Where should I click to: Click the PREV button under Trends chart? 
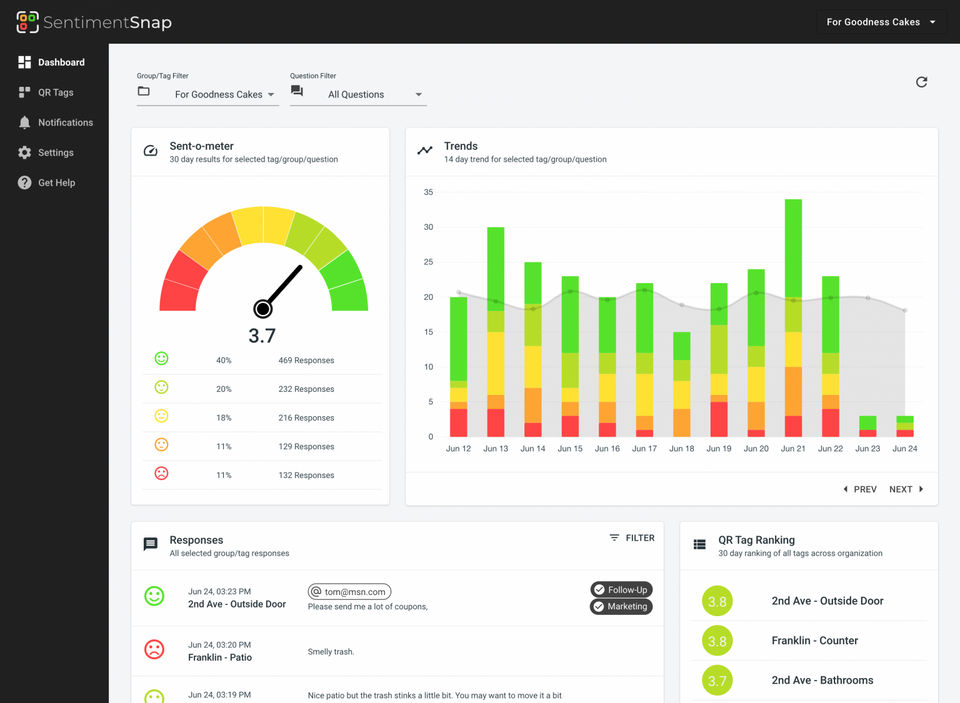click(860, 489)
